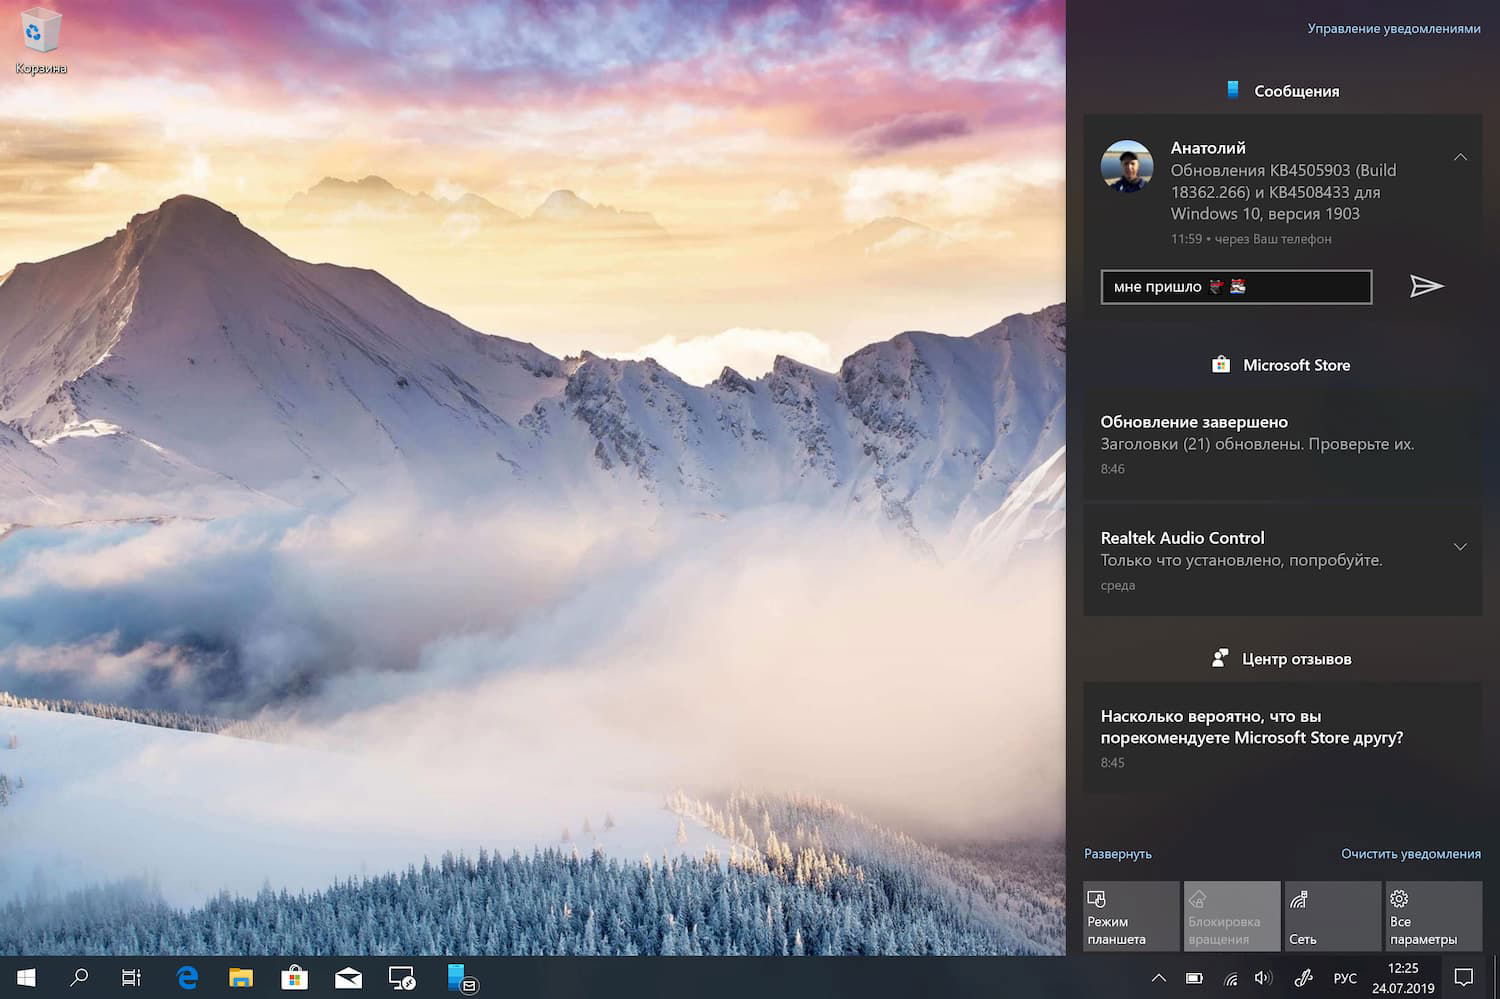Disable the Блокировка вращения quick action
Screen dimensions: 1500x999
1231,915
